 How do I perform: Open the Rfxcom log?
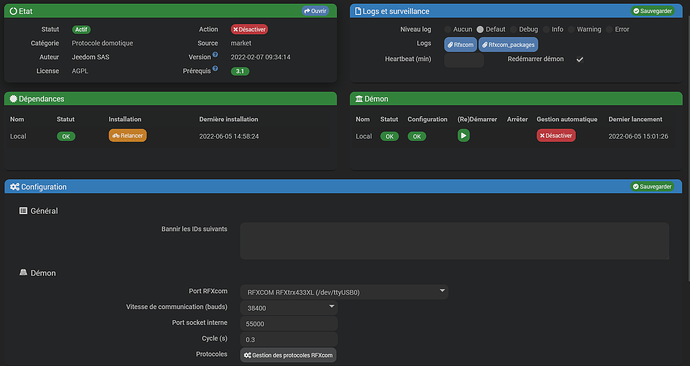tap(460, 45)
